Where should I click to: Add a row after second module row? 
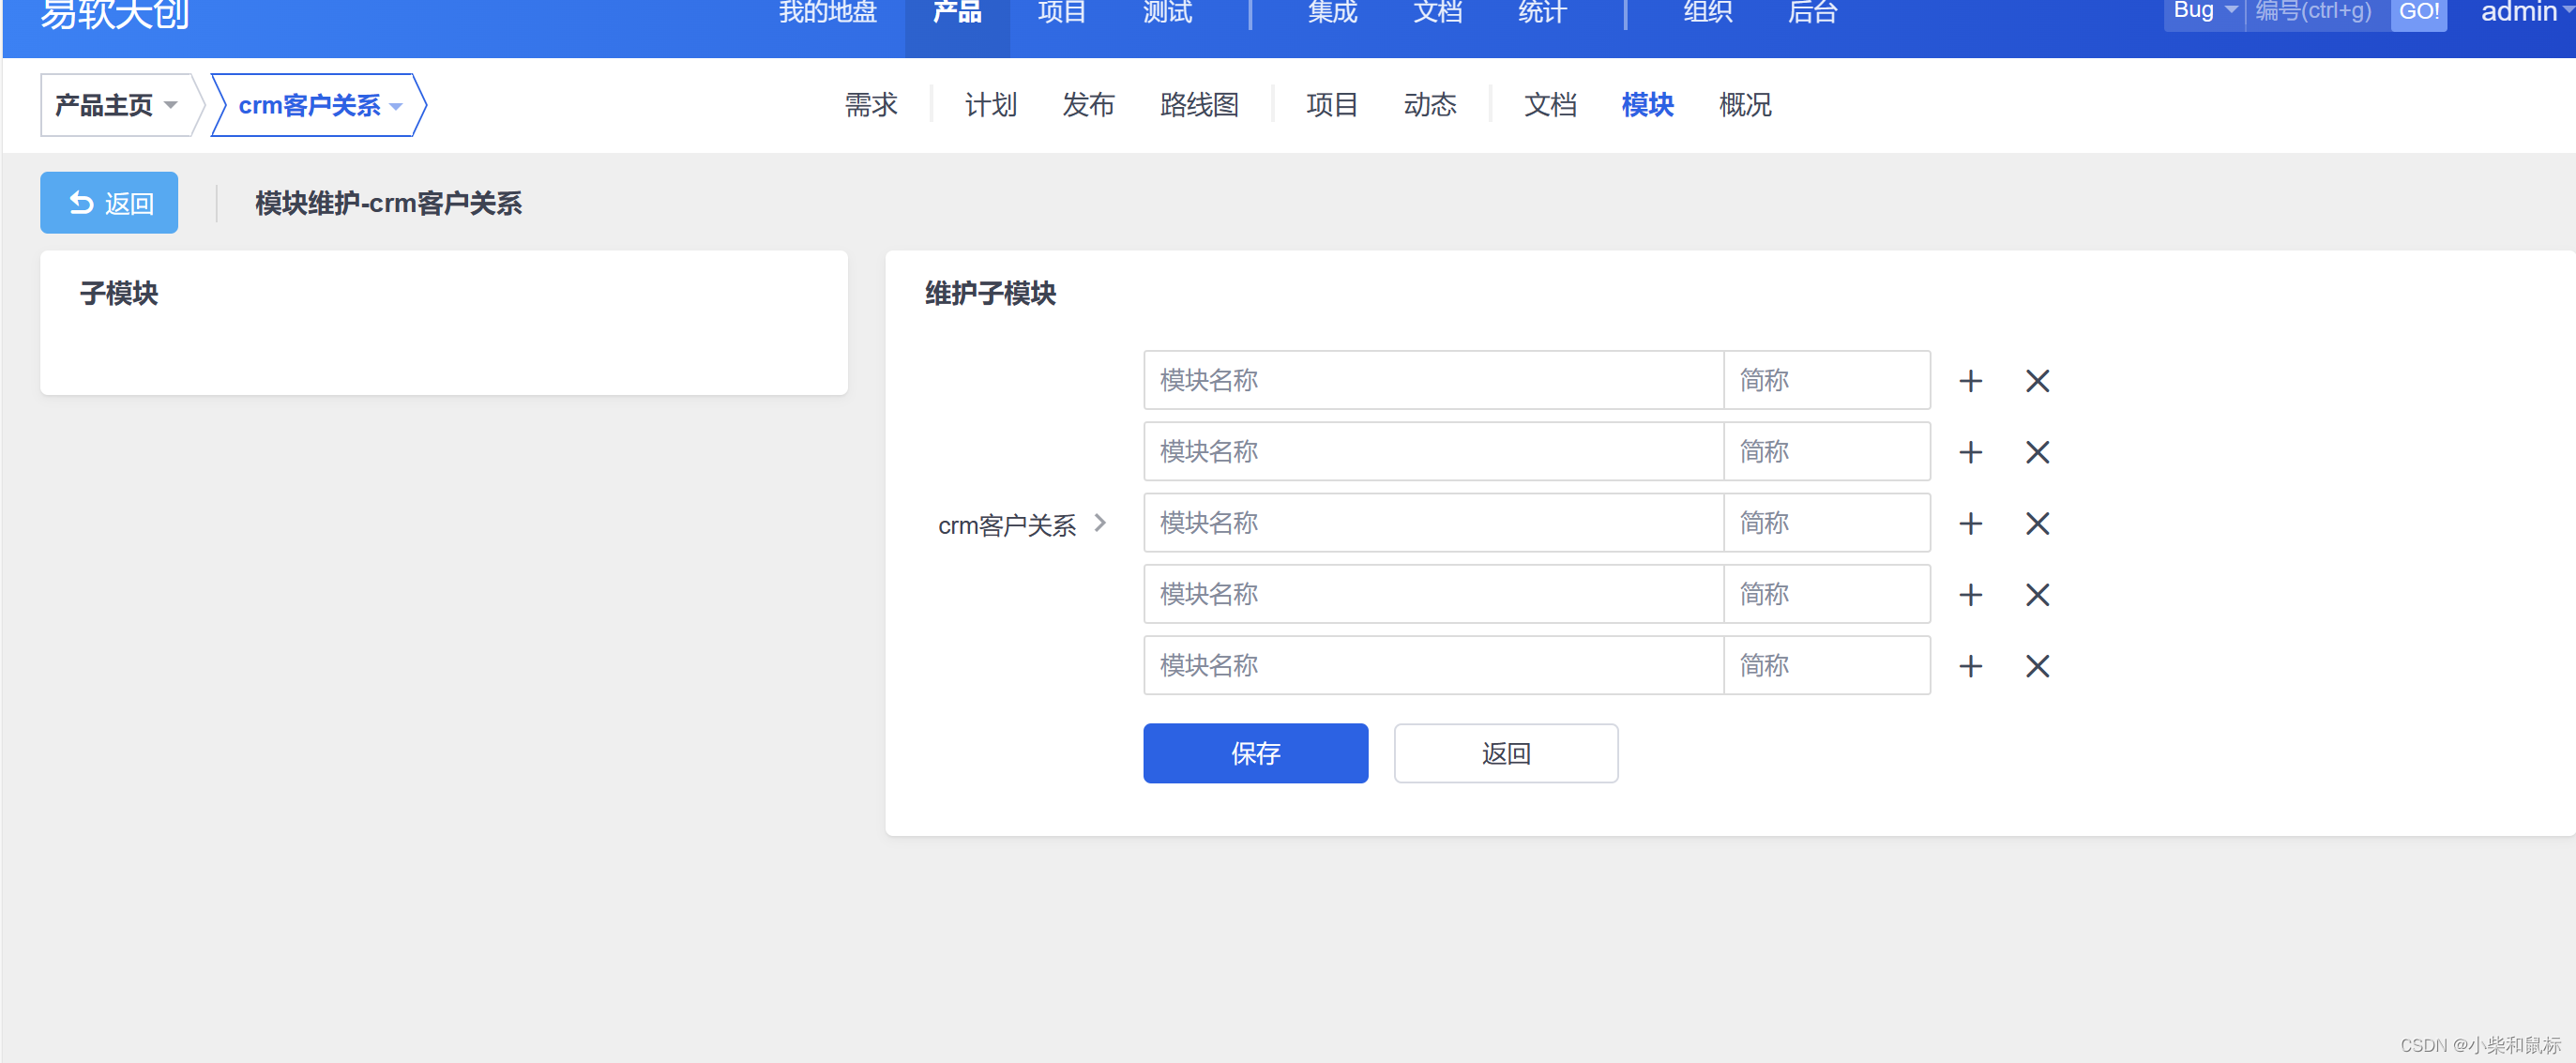1970,452
